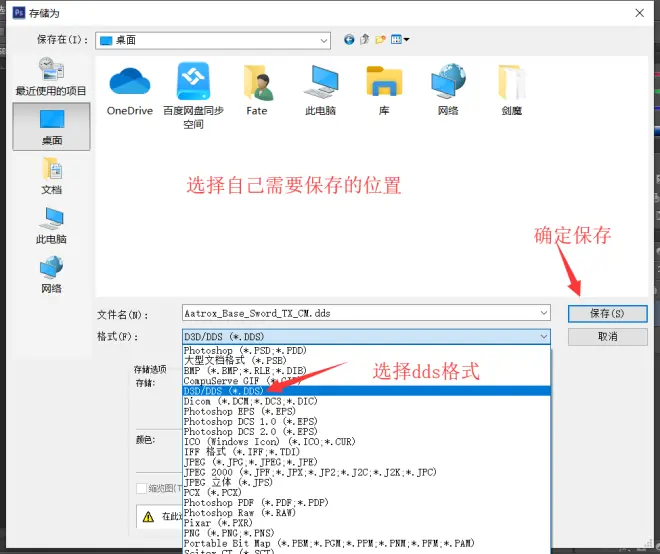This screenshot has width=660, height=554.
Task: Open 文档 in the left sidebar
Action: [x=51, y=176]
